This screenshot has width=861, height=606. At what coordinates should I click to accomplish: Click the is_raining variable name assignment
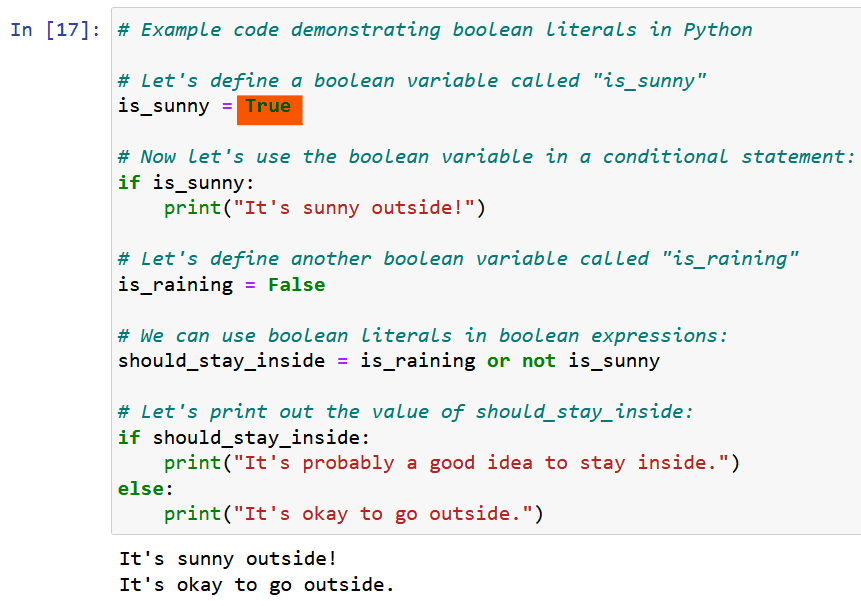point(175,285)
